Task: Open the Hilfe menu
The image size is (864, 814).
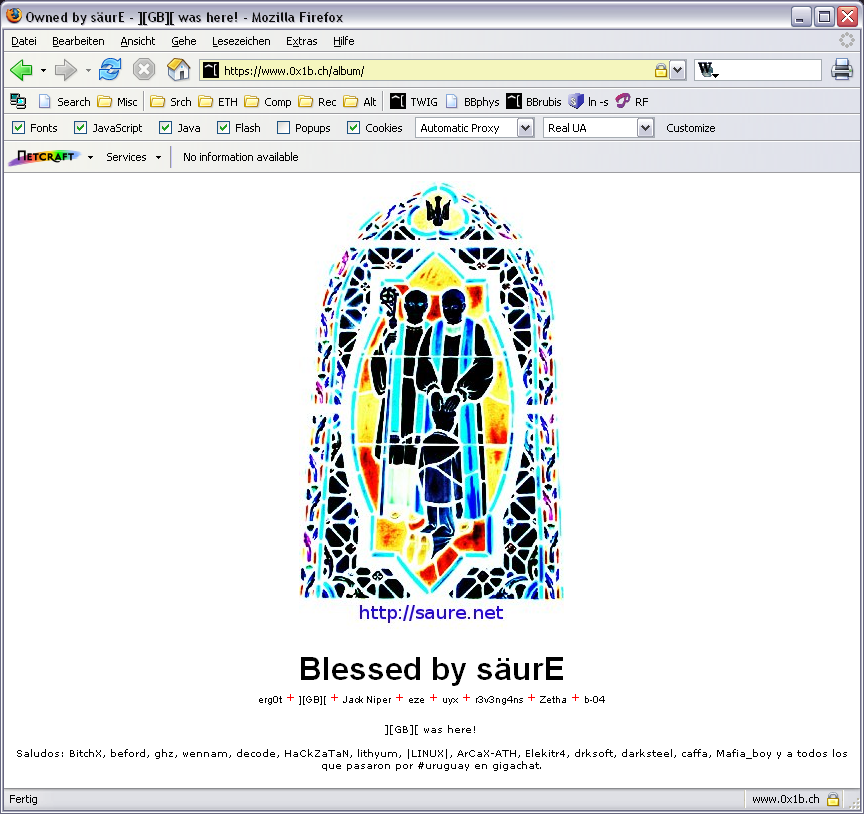Action: (343, 41)
